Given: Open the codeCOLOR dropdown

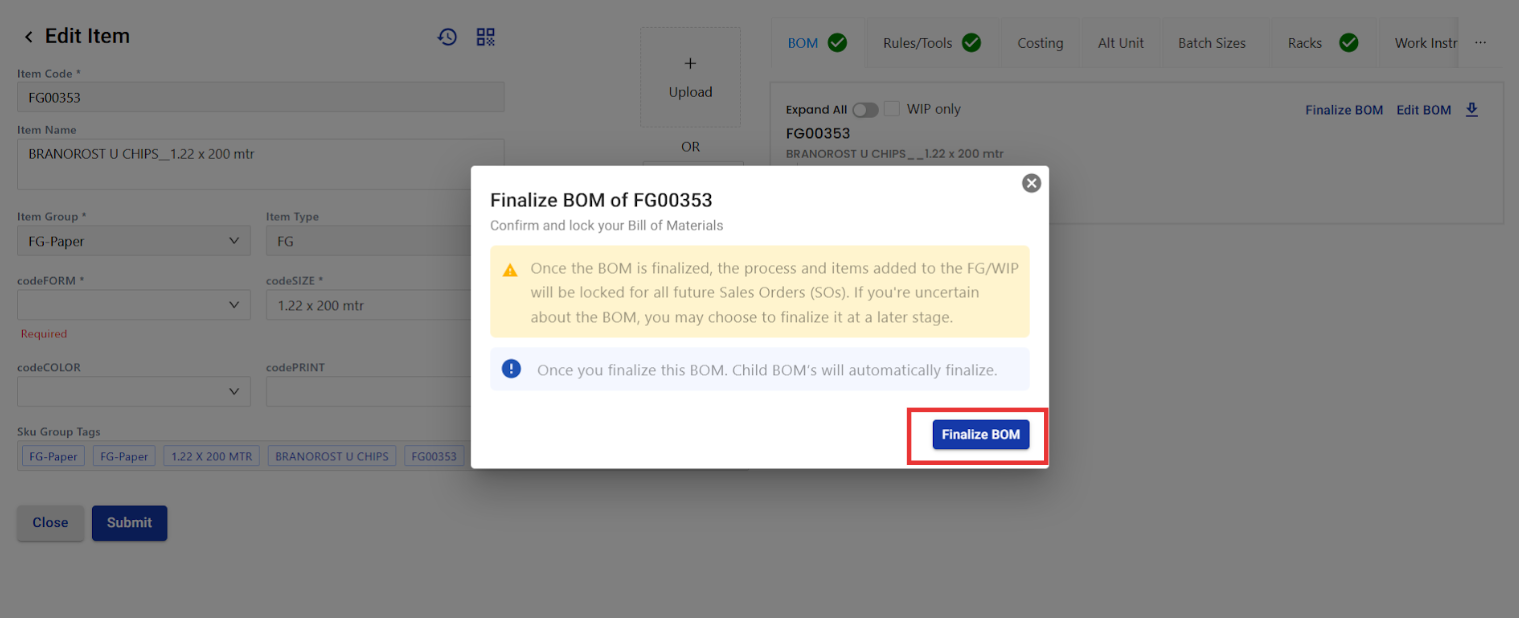Looking at the screenshot, I should tap(133, 391).
